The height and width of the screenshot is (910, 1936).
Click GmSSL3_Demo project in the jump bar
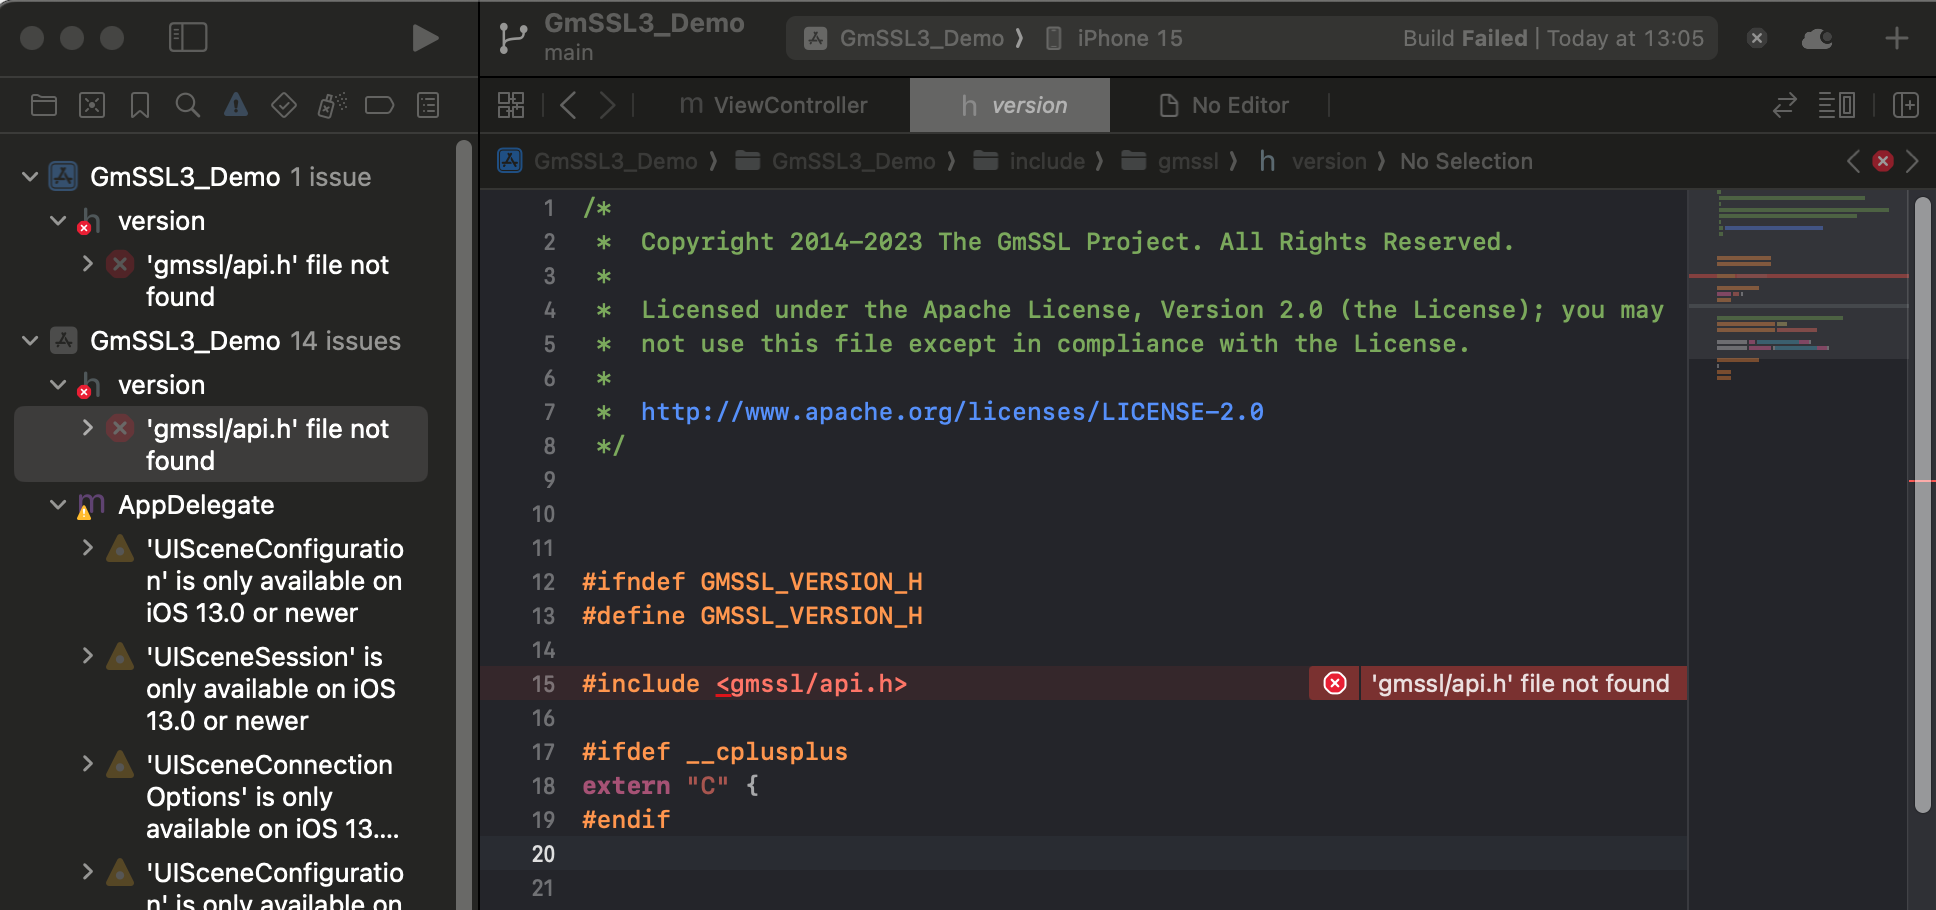599,161
